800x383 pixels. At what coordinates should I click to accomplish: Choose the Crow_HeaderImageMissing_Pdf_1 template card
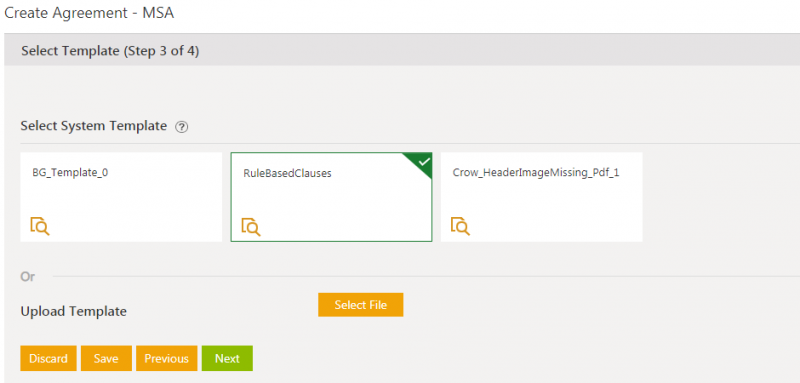click(x=541, y=197)
